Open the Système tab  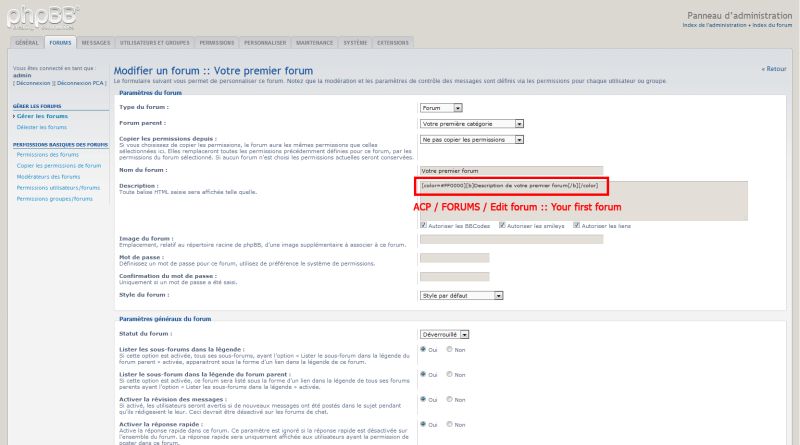pos(355,43)
